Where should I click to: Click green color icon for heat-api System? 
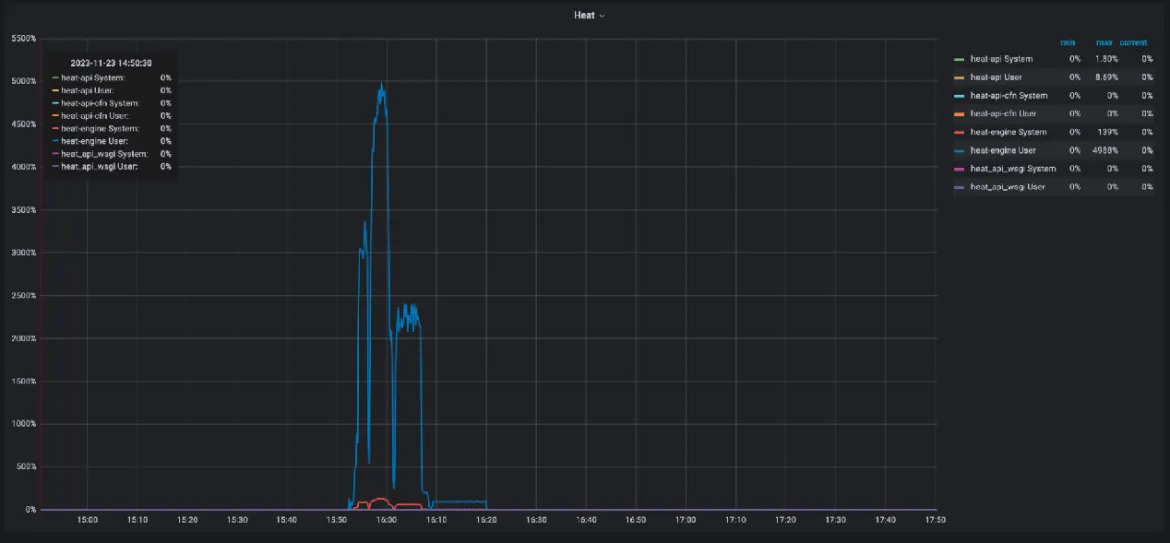960,59
